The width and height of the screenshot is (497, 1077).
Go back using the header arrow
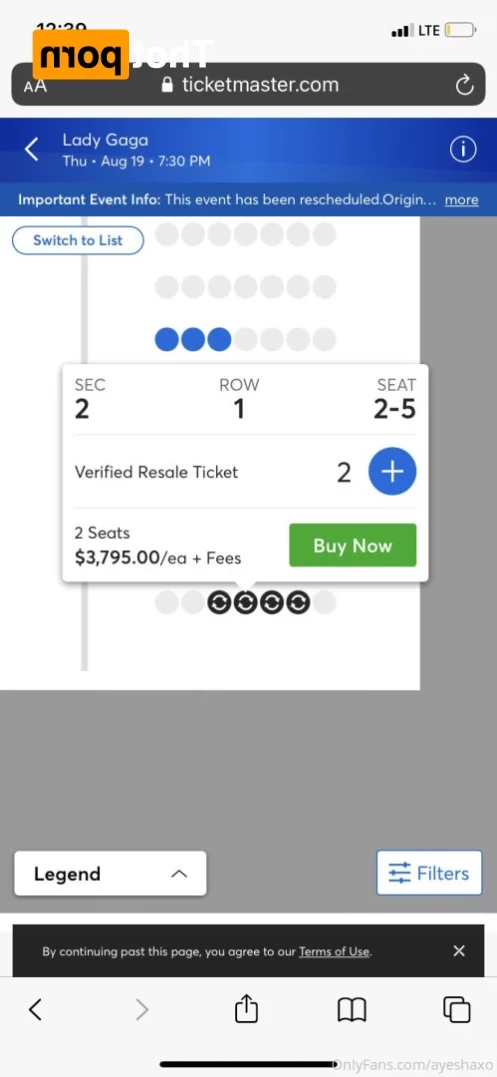click(31, 149)
